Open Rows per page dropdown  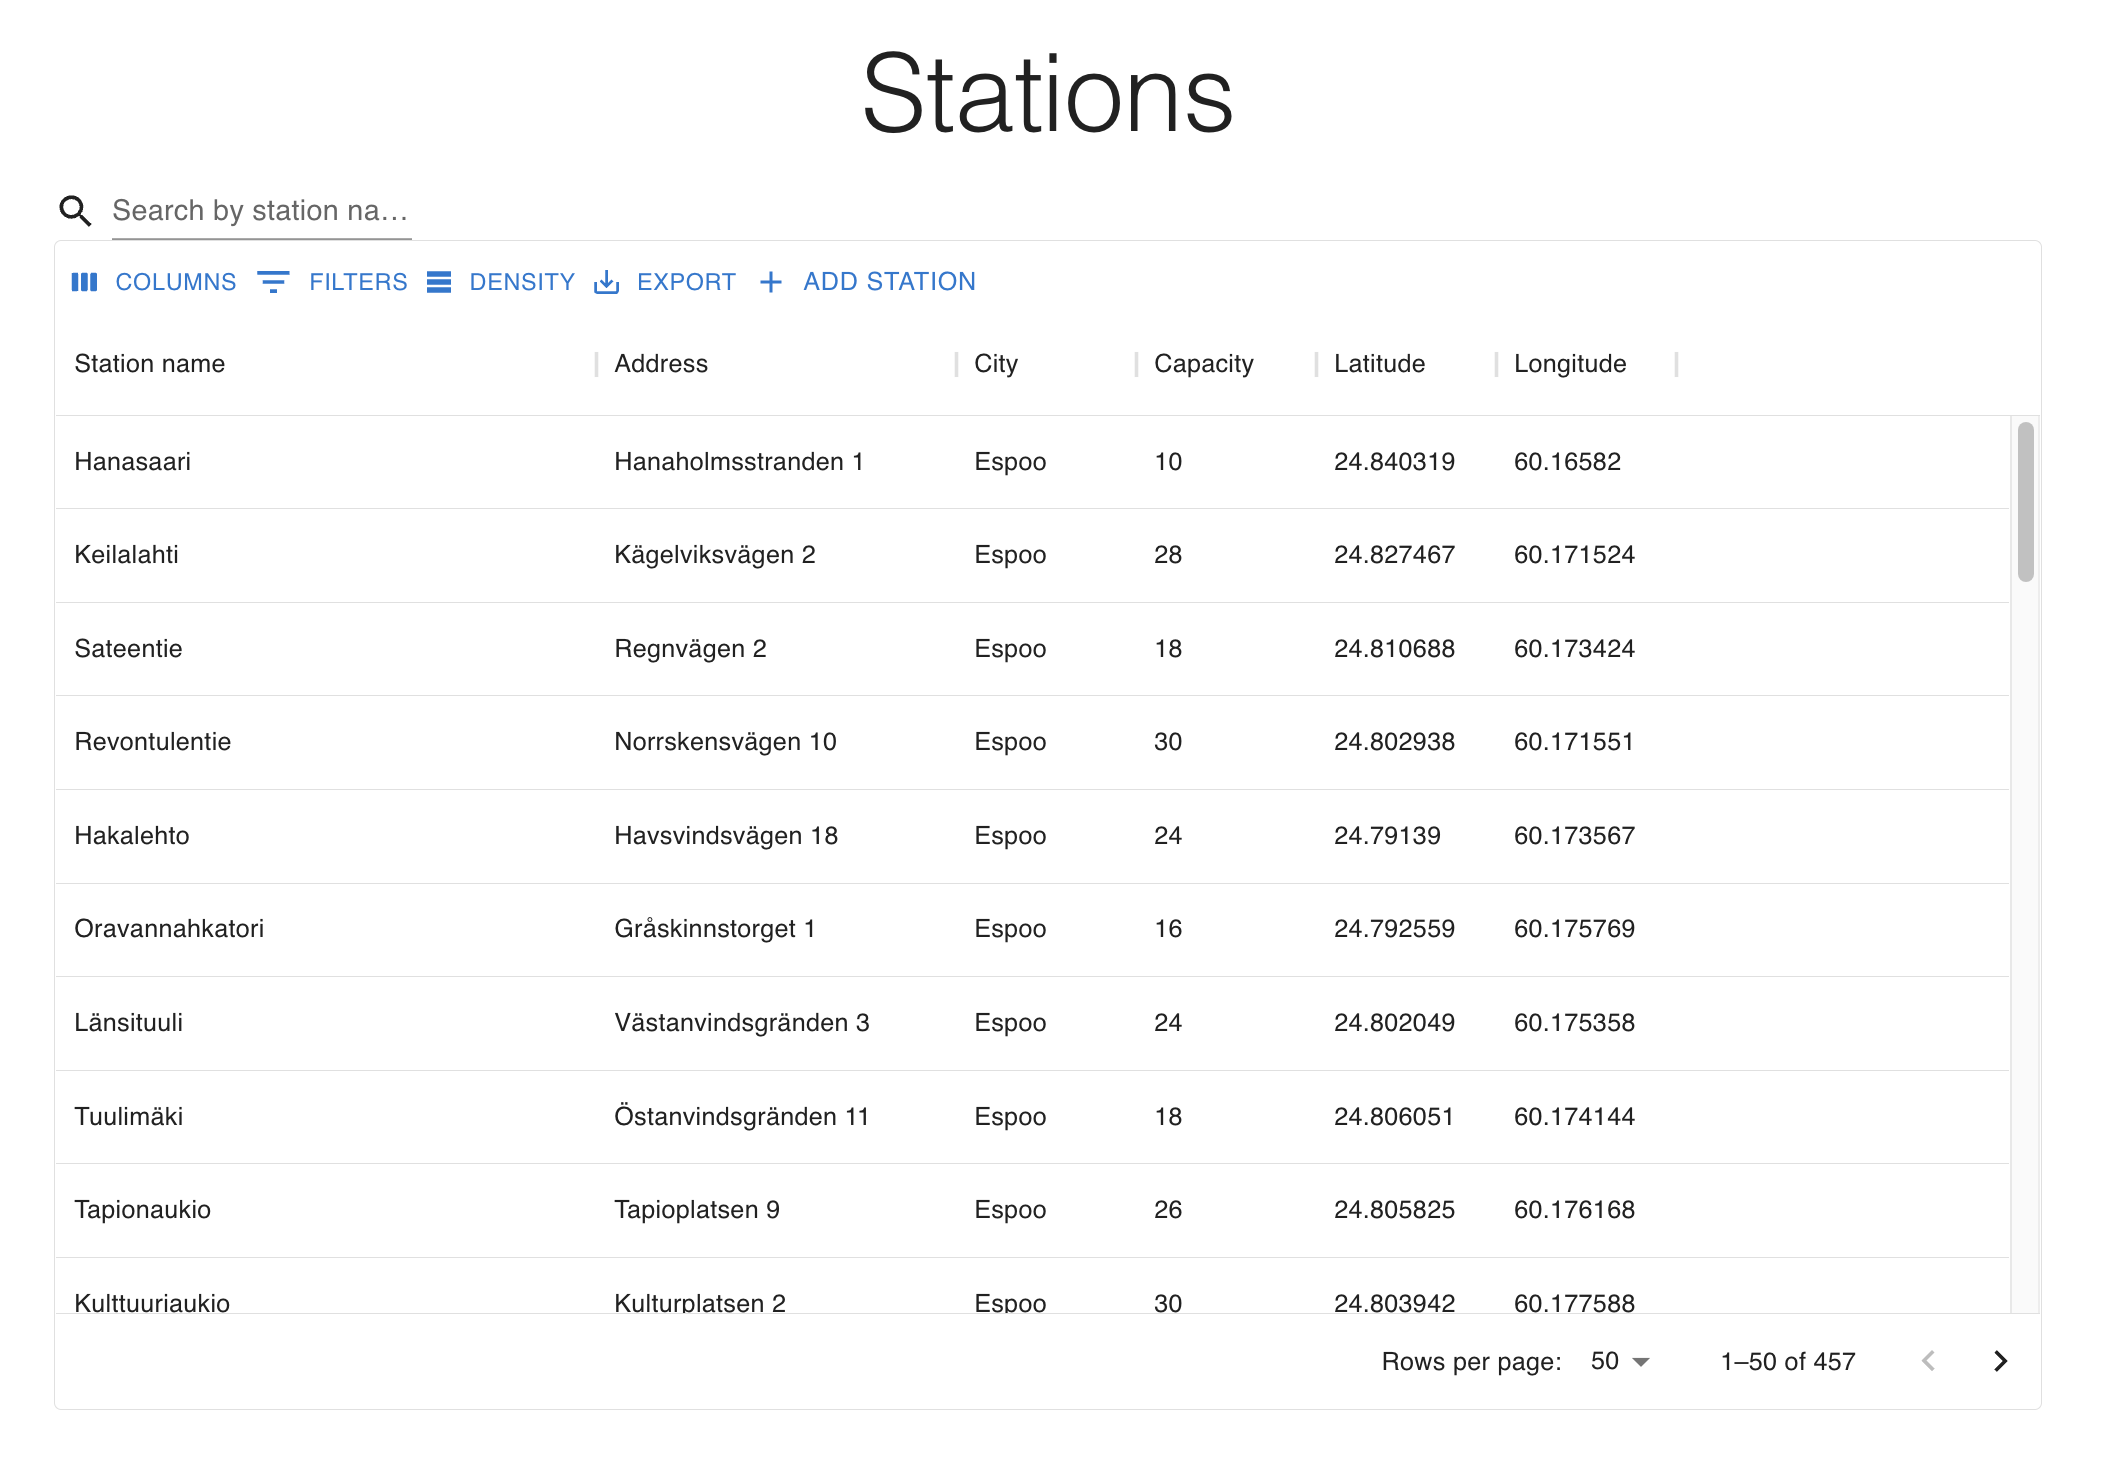(1620, 1361)
